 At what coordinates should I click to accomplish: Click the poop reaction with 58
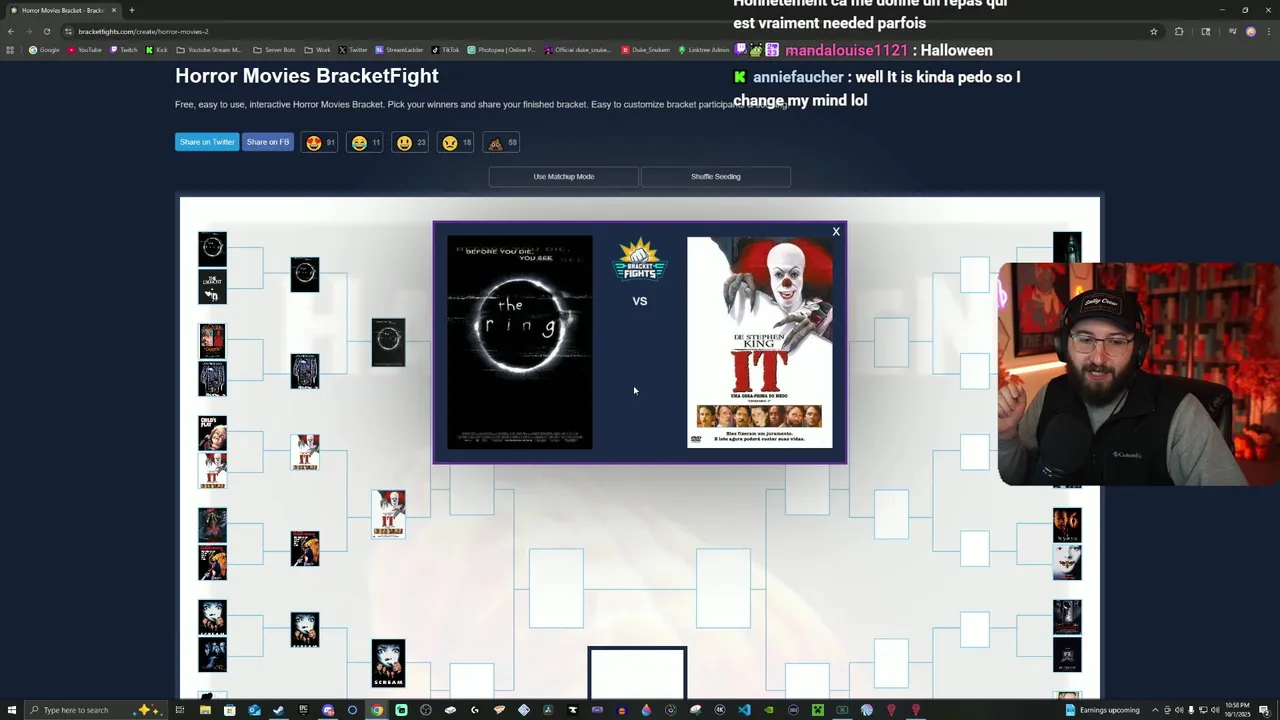(501, 143)
